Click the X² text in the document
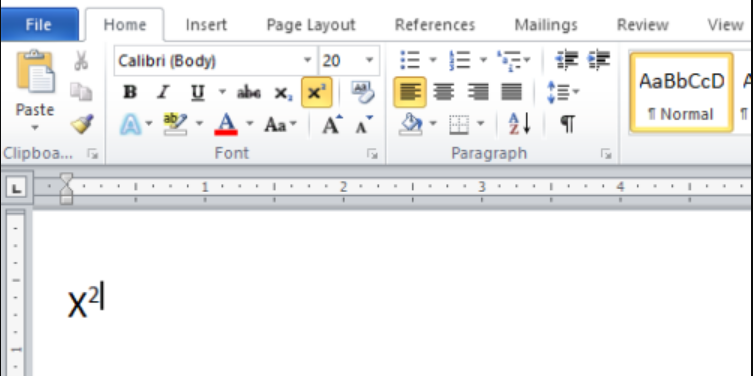Screen dimensions: 753x376 pyautogui.click(x=84, y=302)
